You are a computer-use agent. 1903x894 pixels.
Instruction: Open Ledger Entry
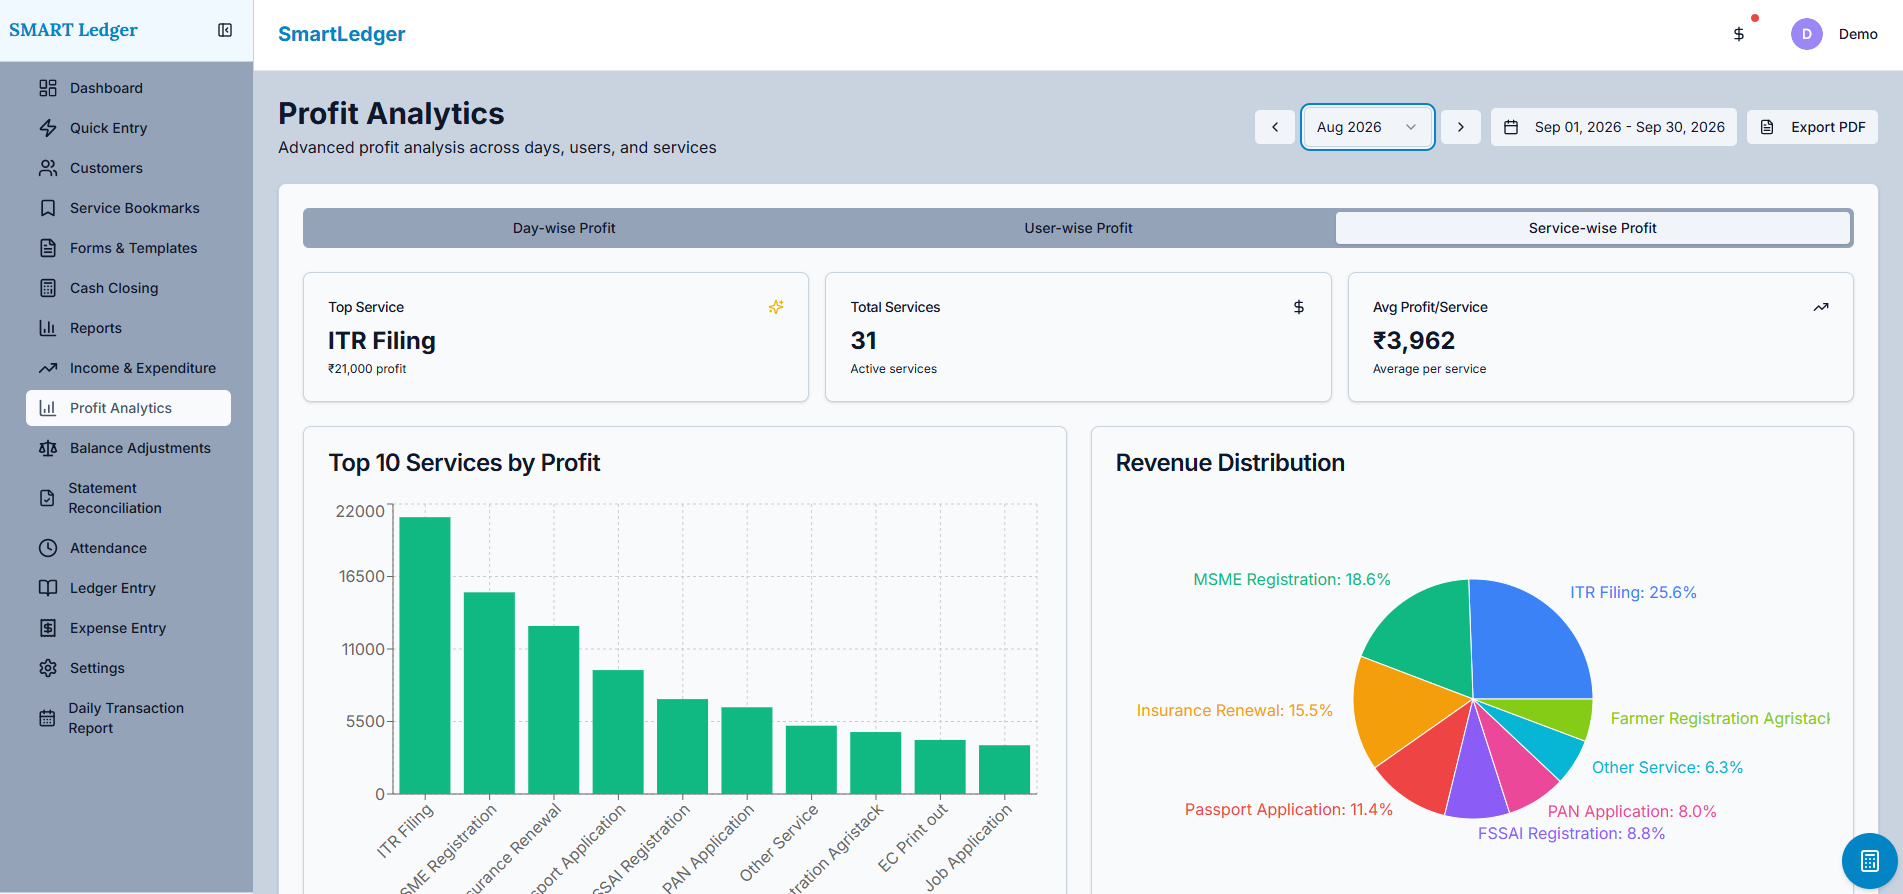(x=128, y=588)
